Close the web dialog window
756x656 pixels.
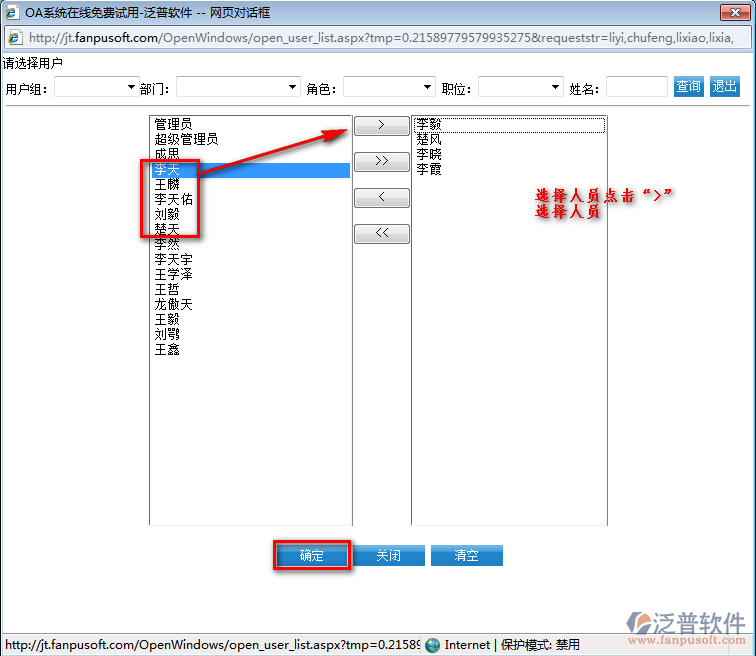click(735, 13)
